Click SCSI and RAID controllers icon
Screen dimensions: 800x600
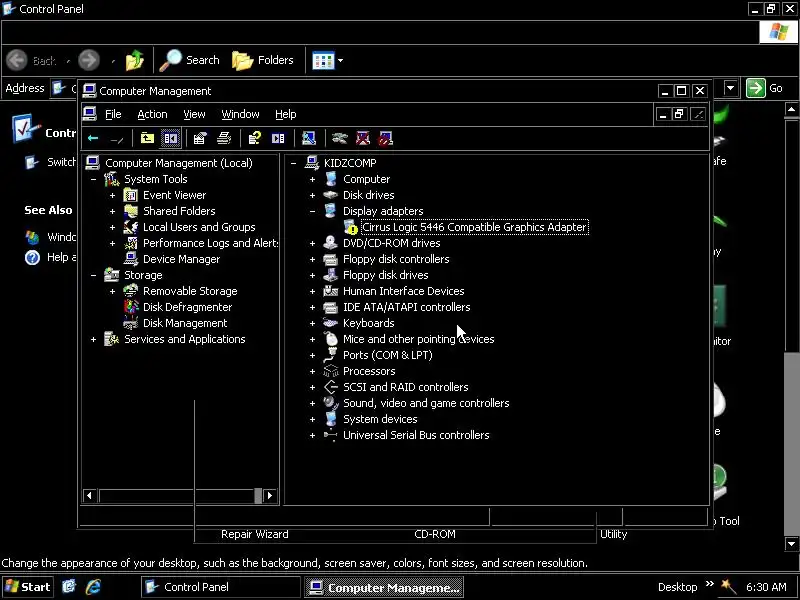pyautogui.click(x=331, y=387)
